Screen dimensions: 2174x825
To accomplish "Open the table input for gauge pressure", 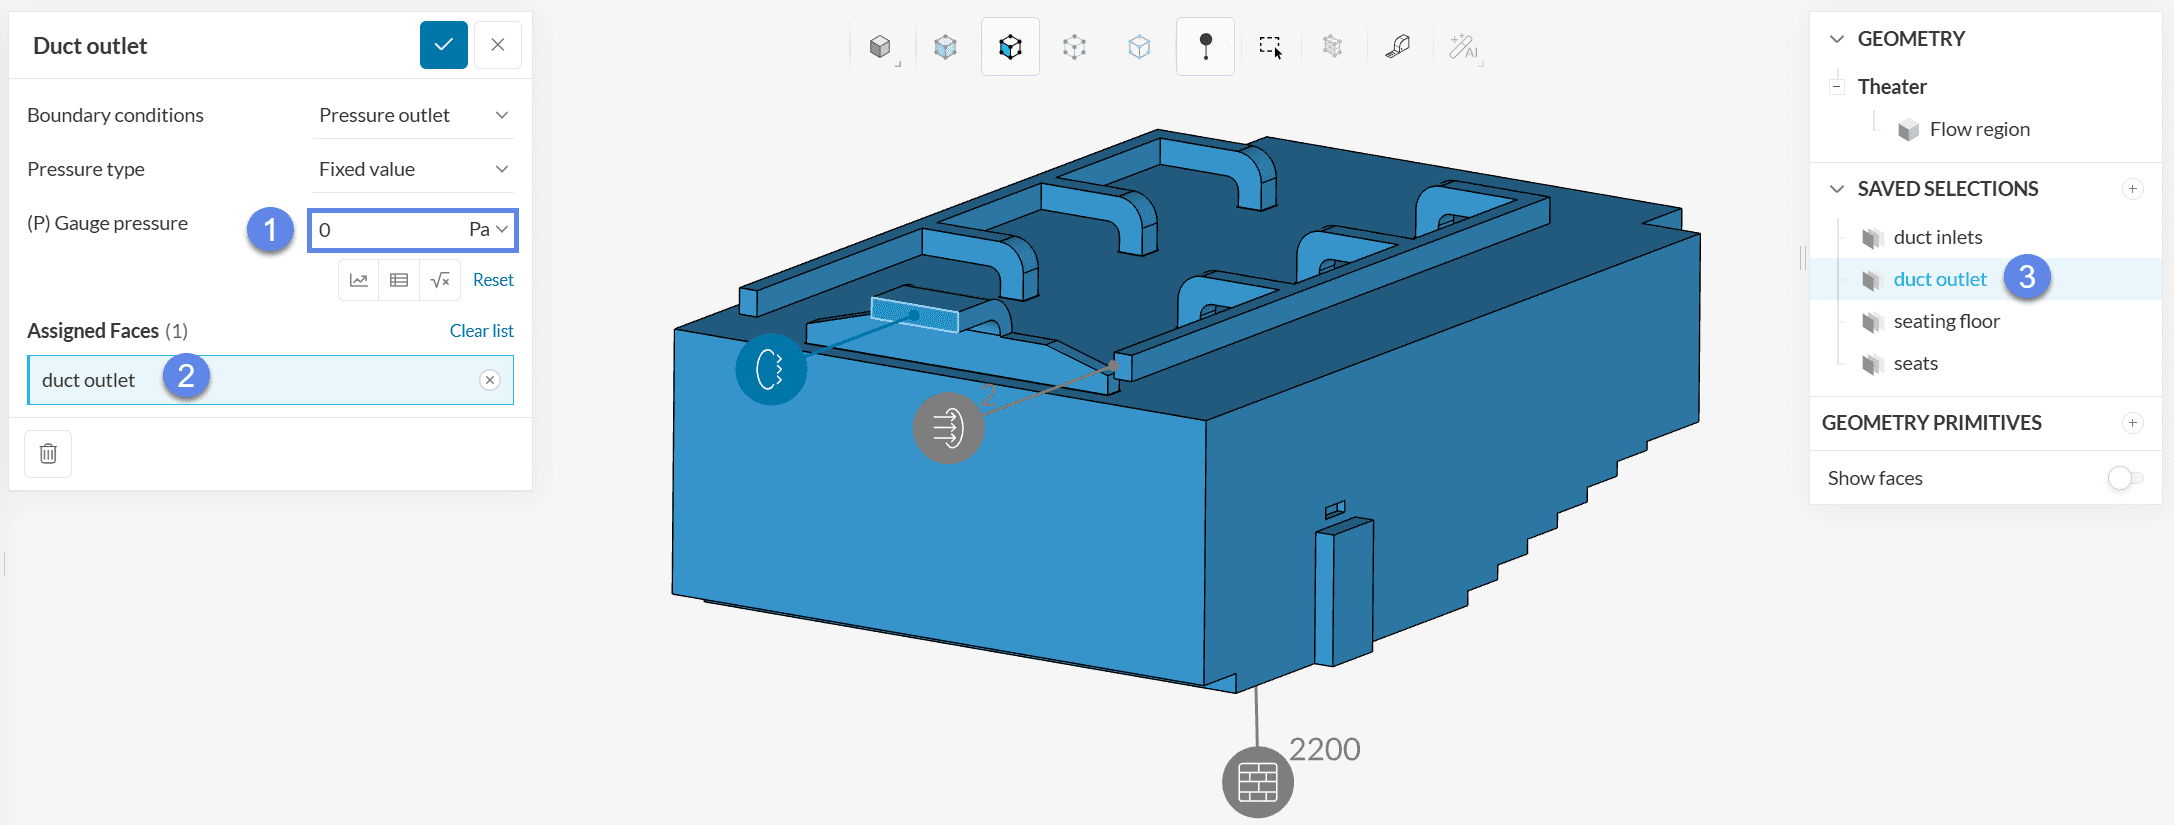I will pos(399,280).
